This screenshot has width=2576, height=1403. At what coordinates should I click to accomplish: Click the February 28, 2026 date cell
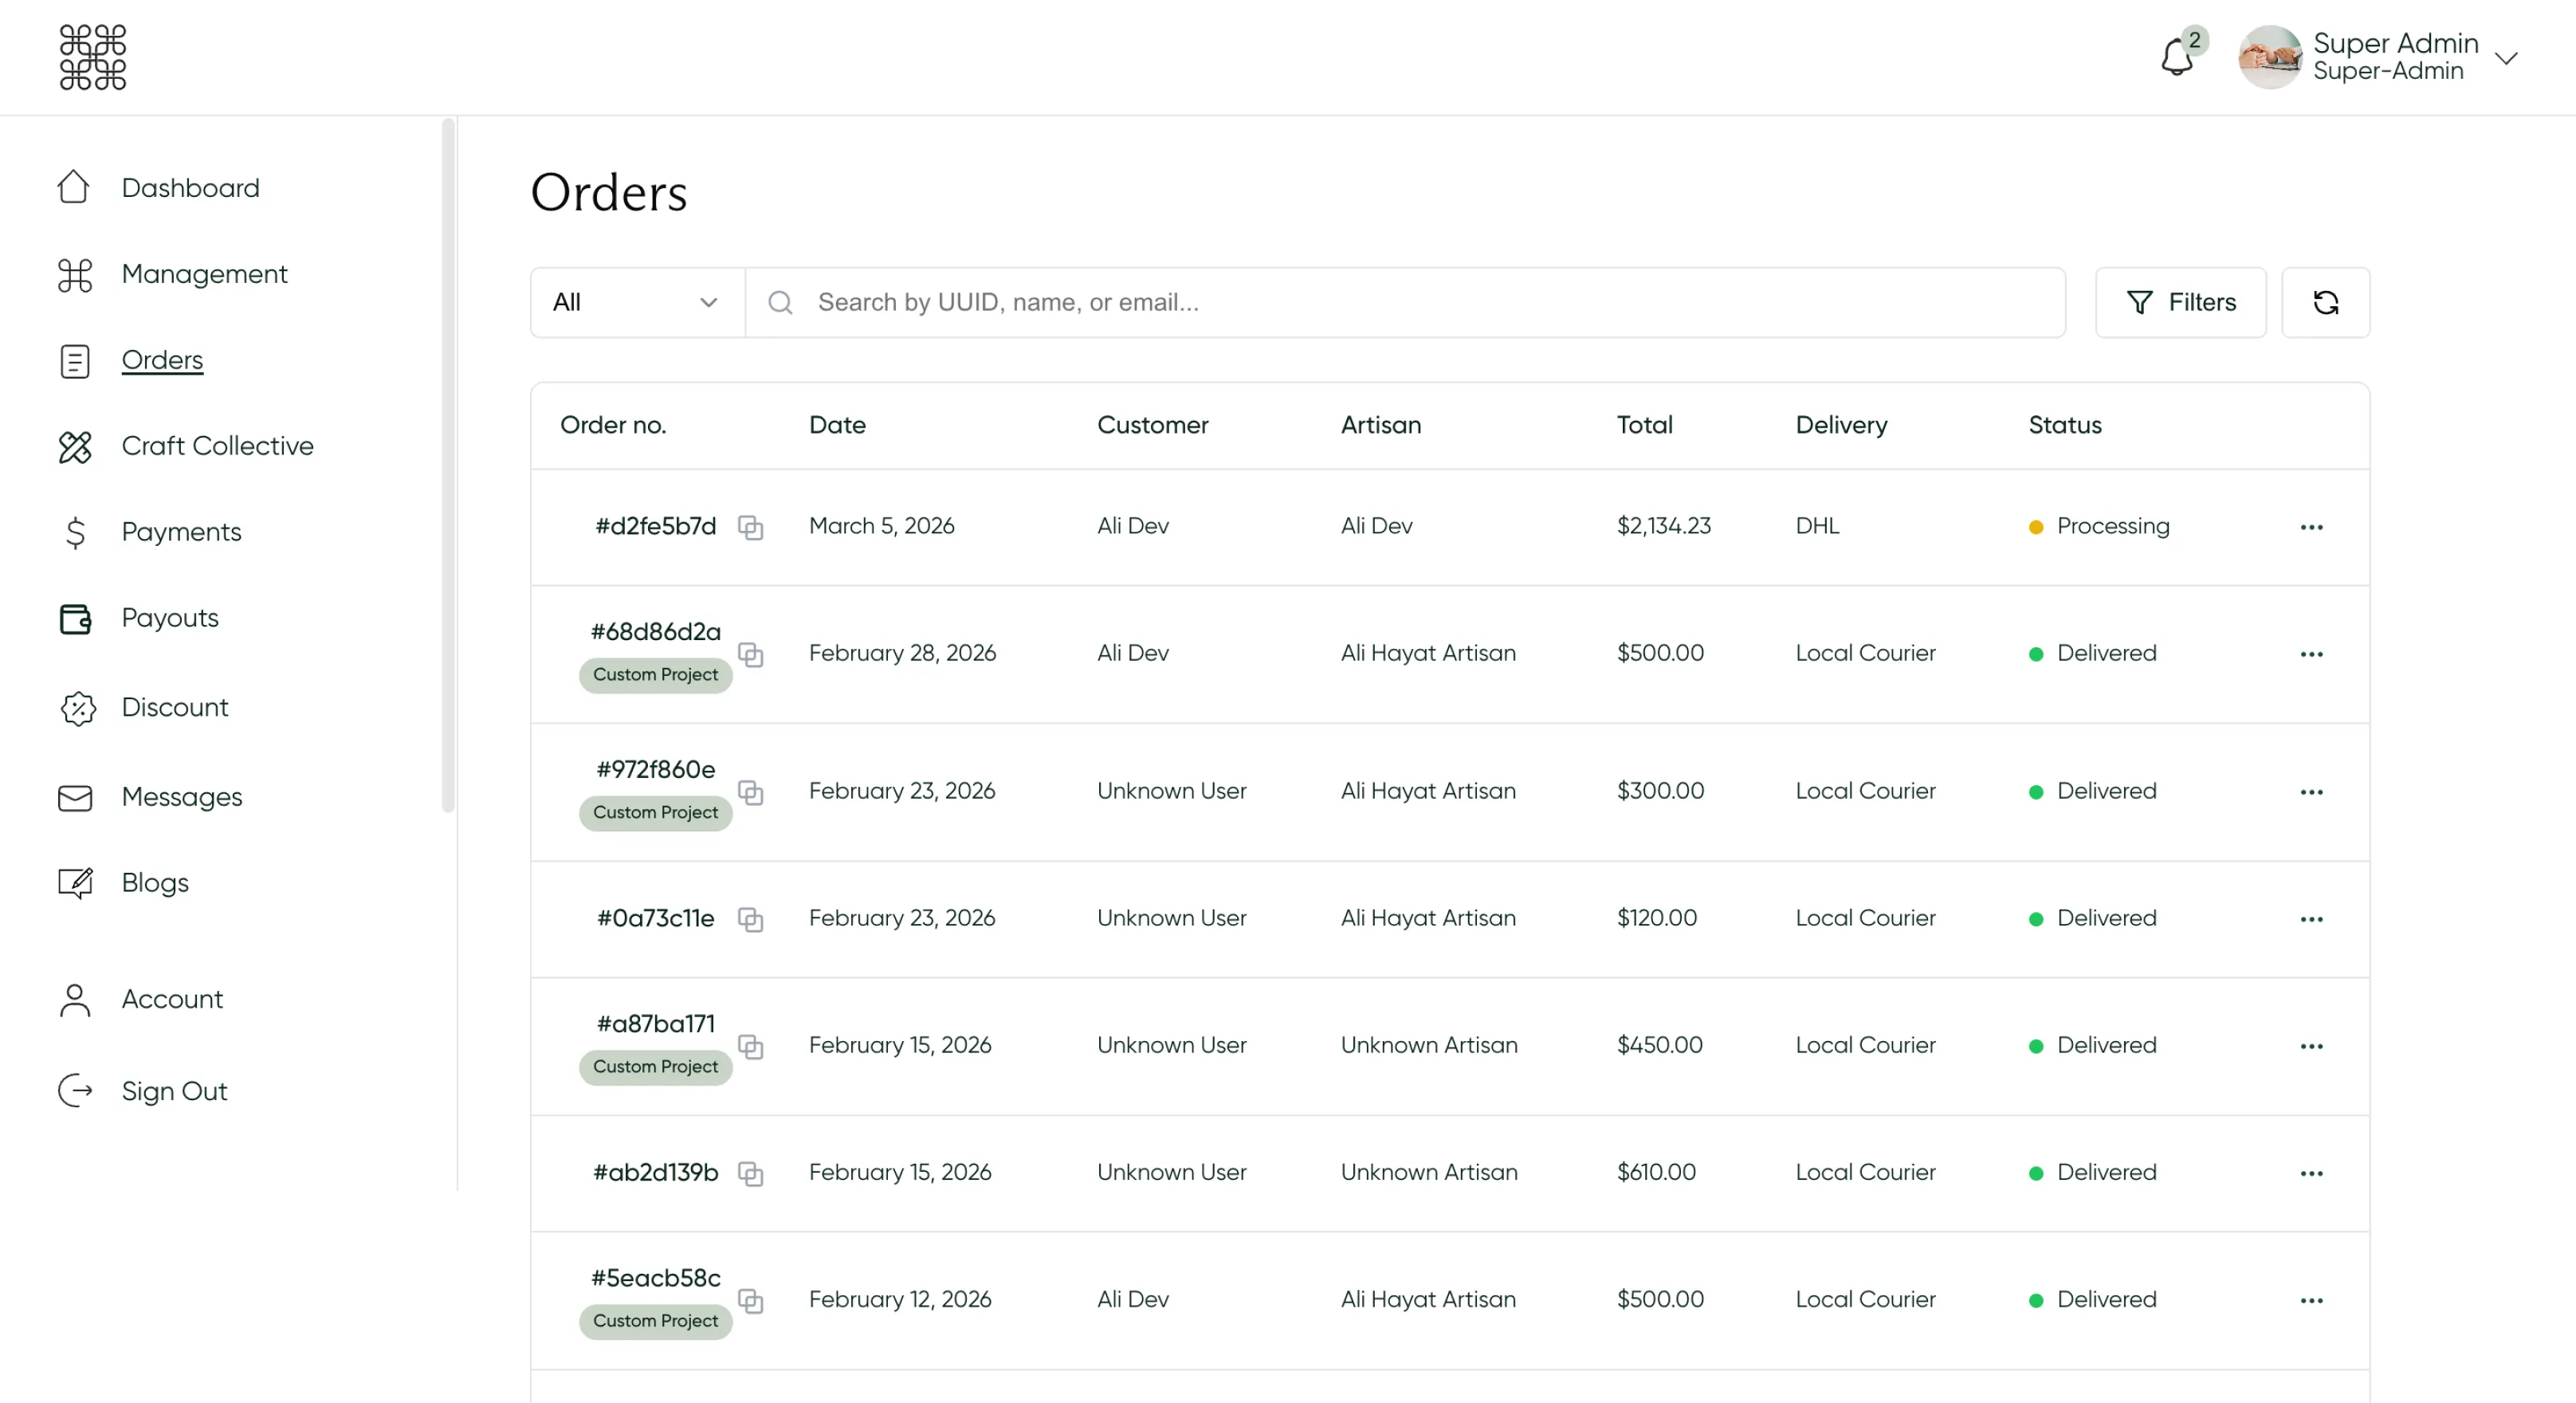(x=902, y=653)
